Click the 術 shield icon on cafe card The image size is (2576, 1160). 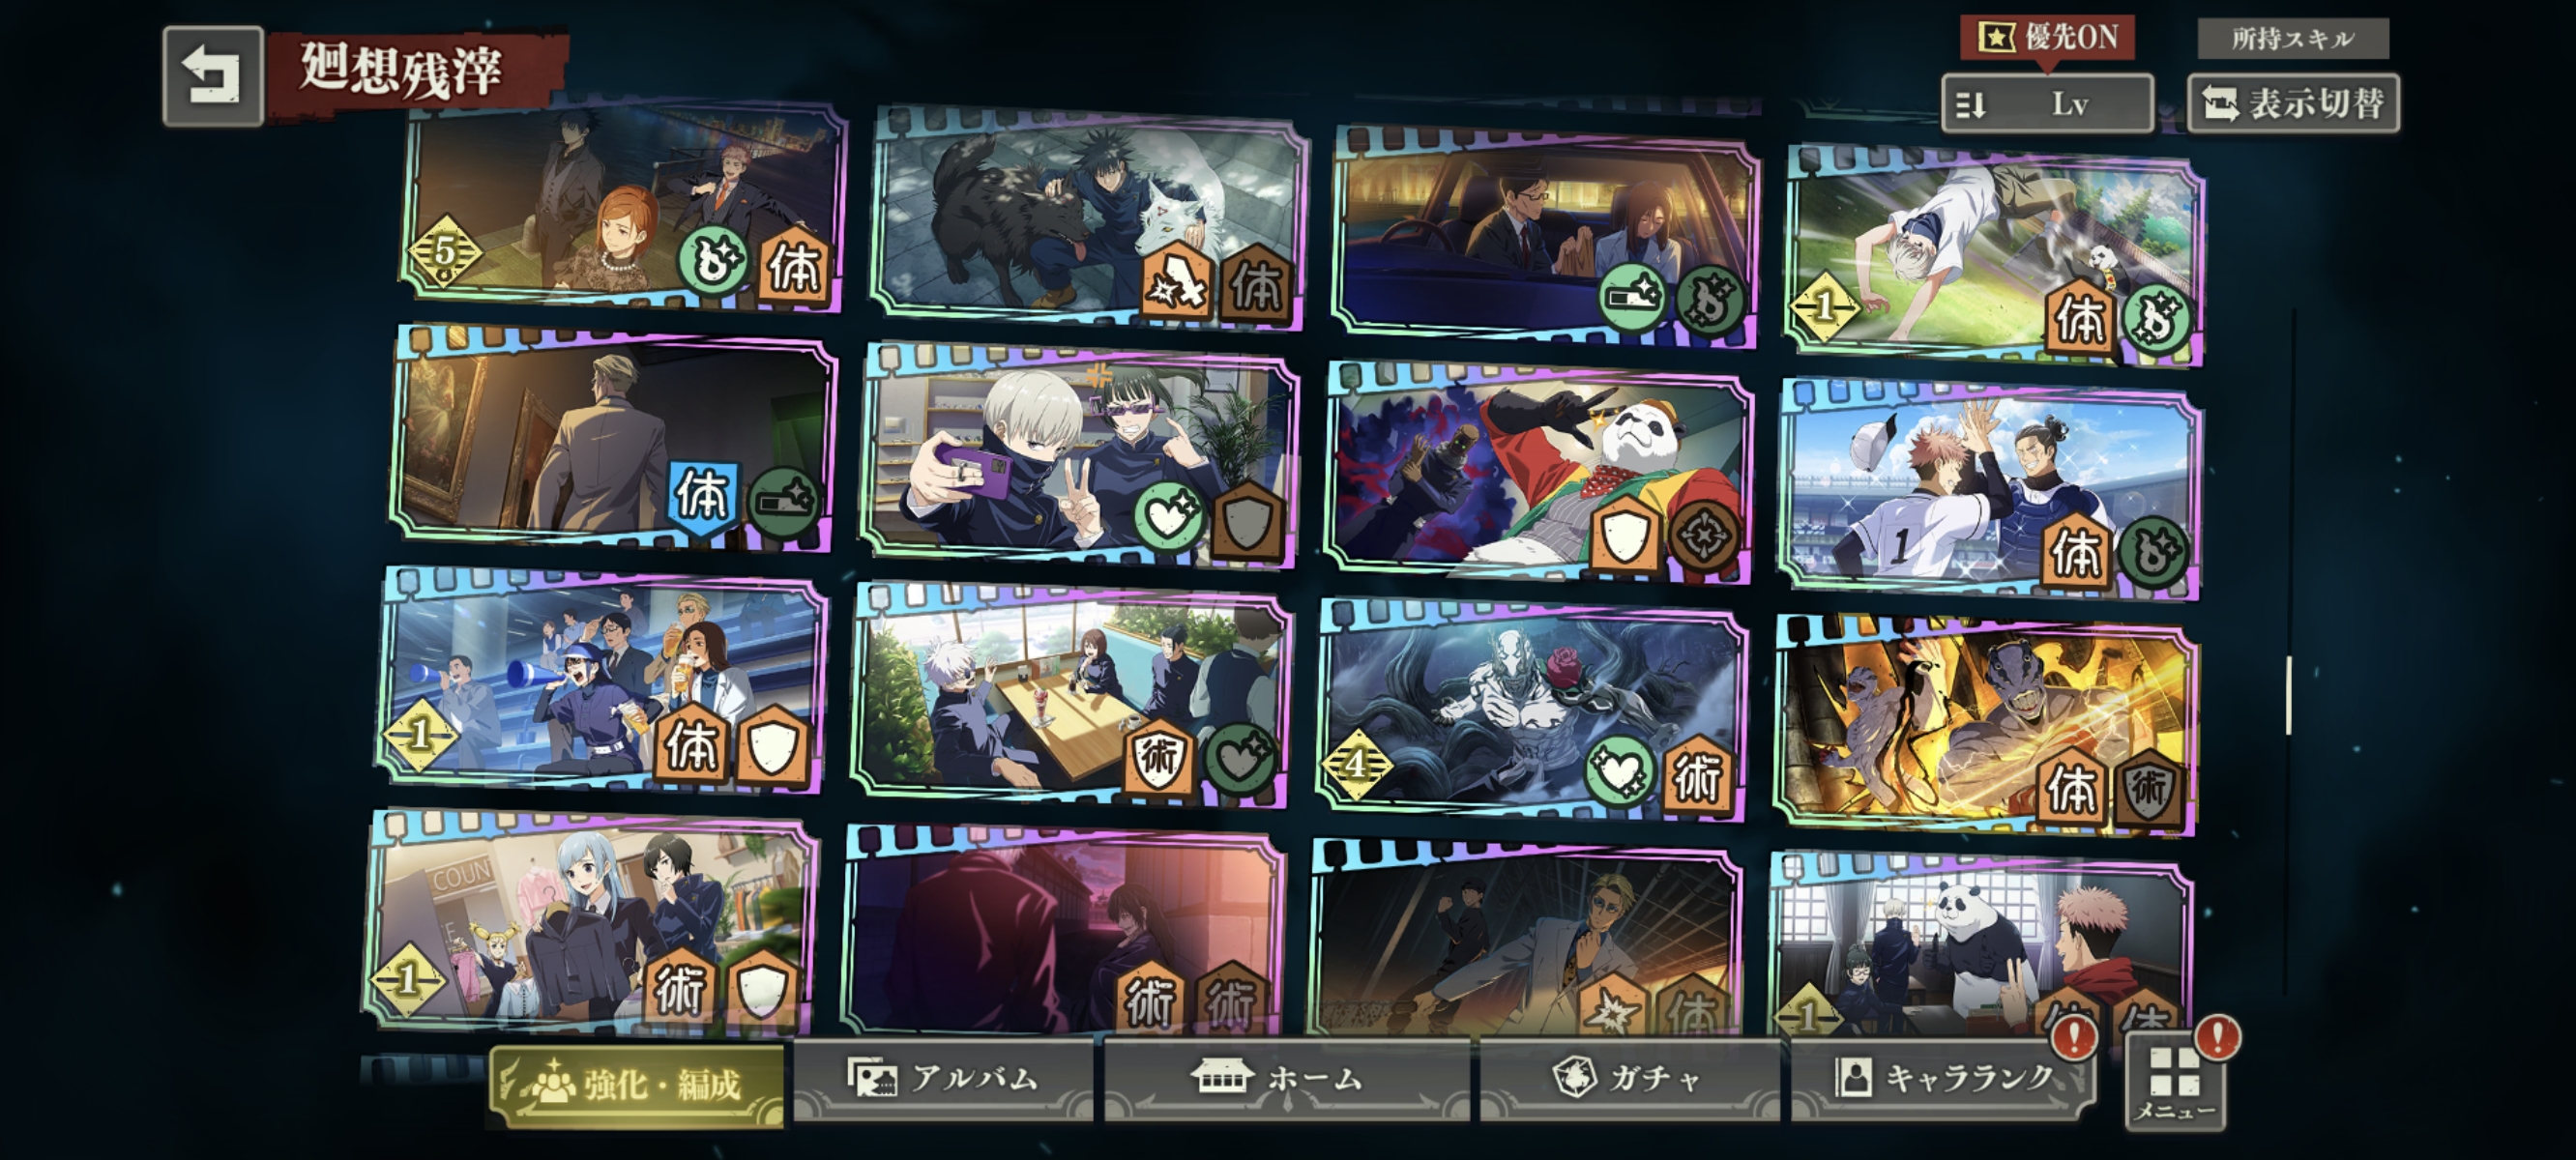click(1159, 757)
